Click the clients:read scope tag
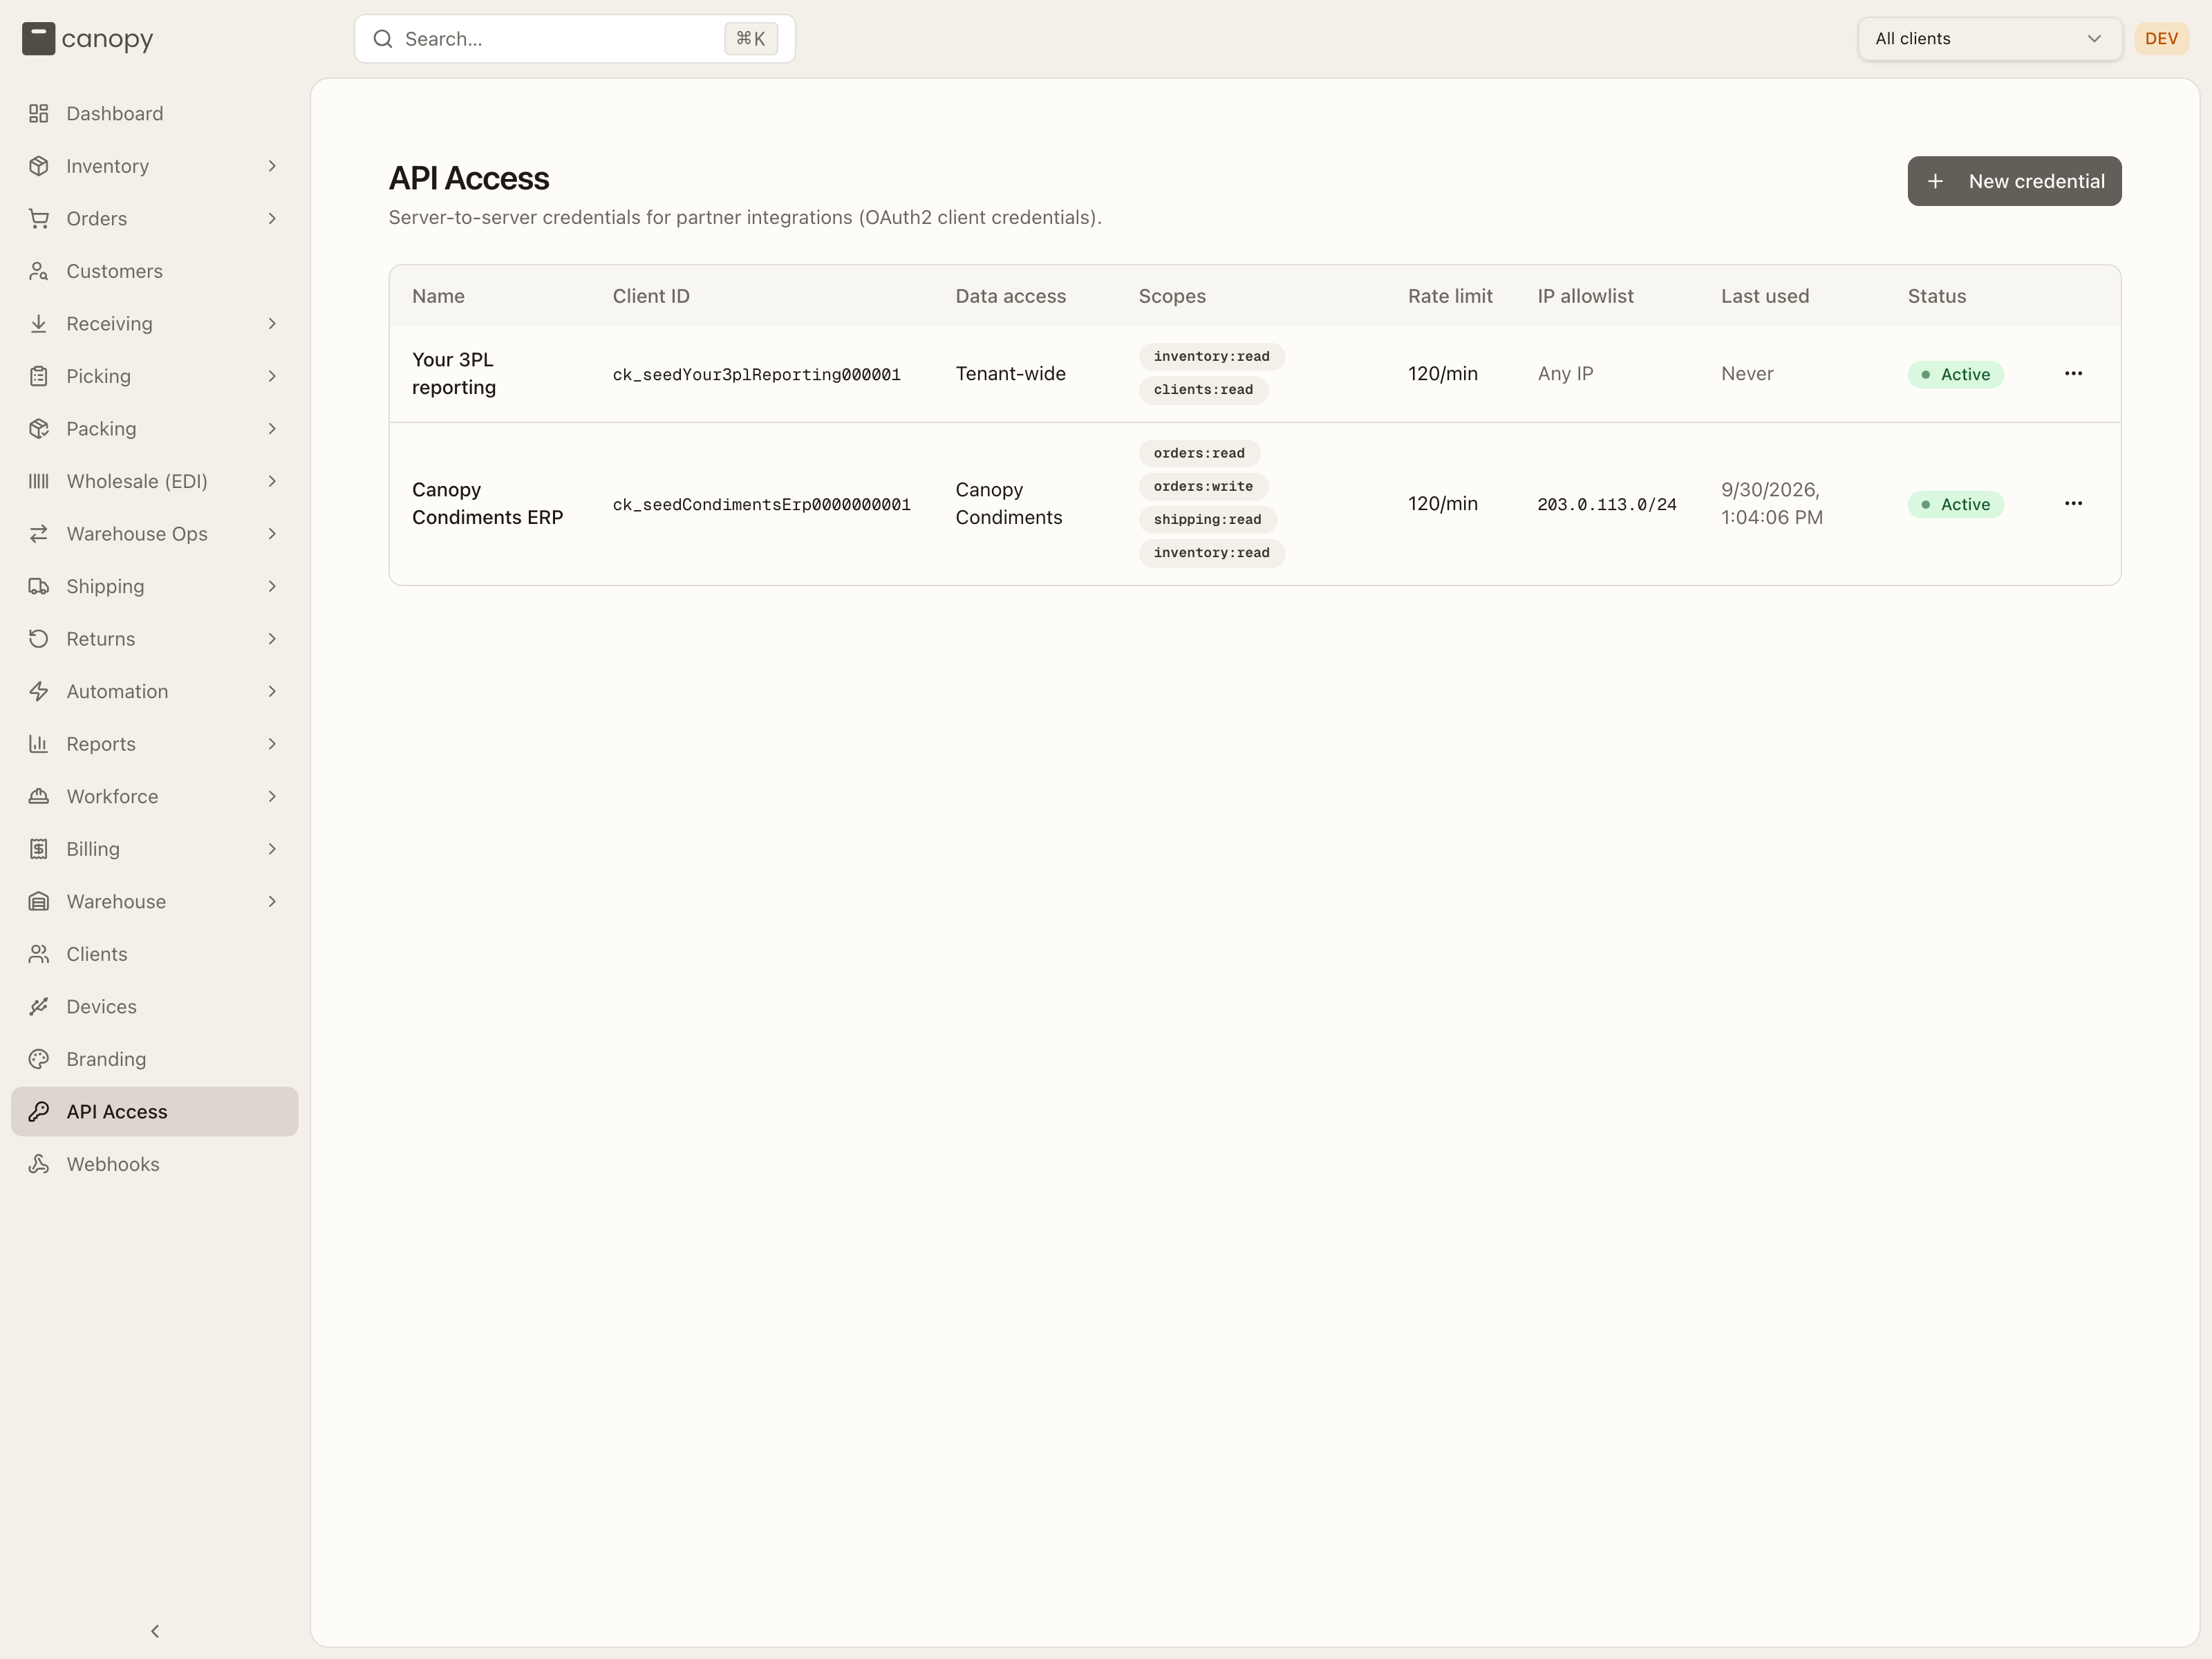 point(1203,390)
